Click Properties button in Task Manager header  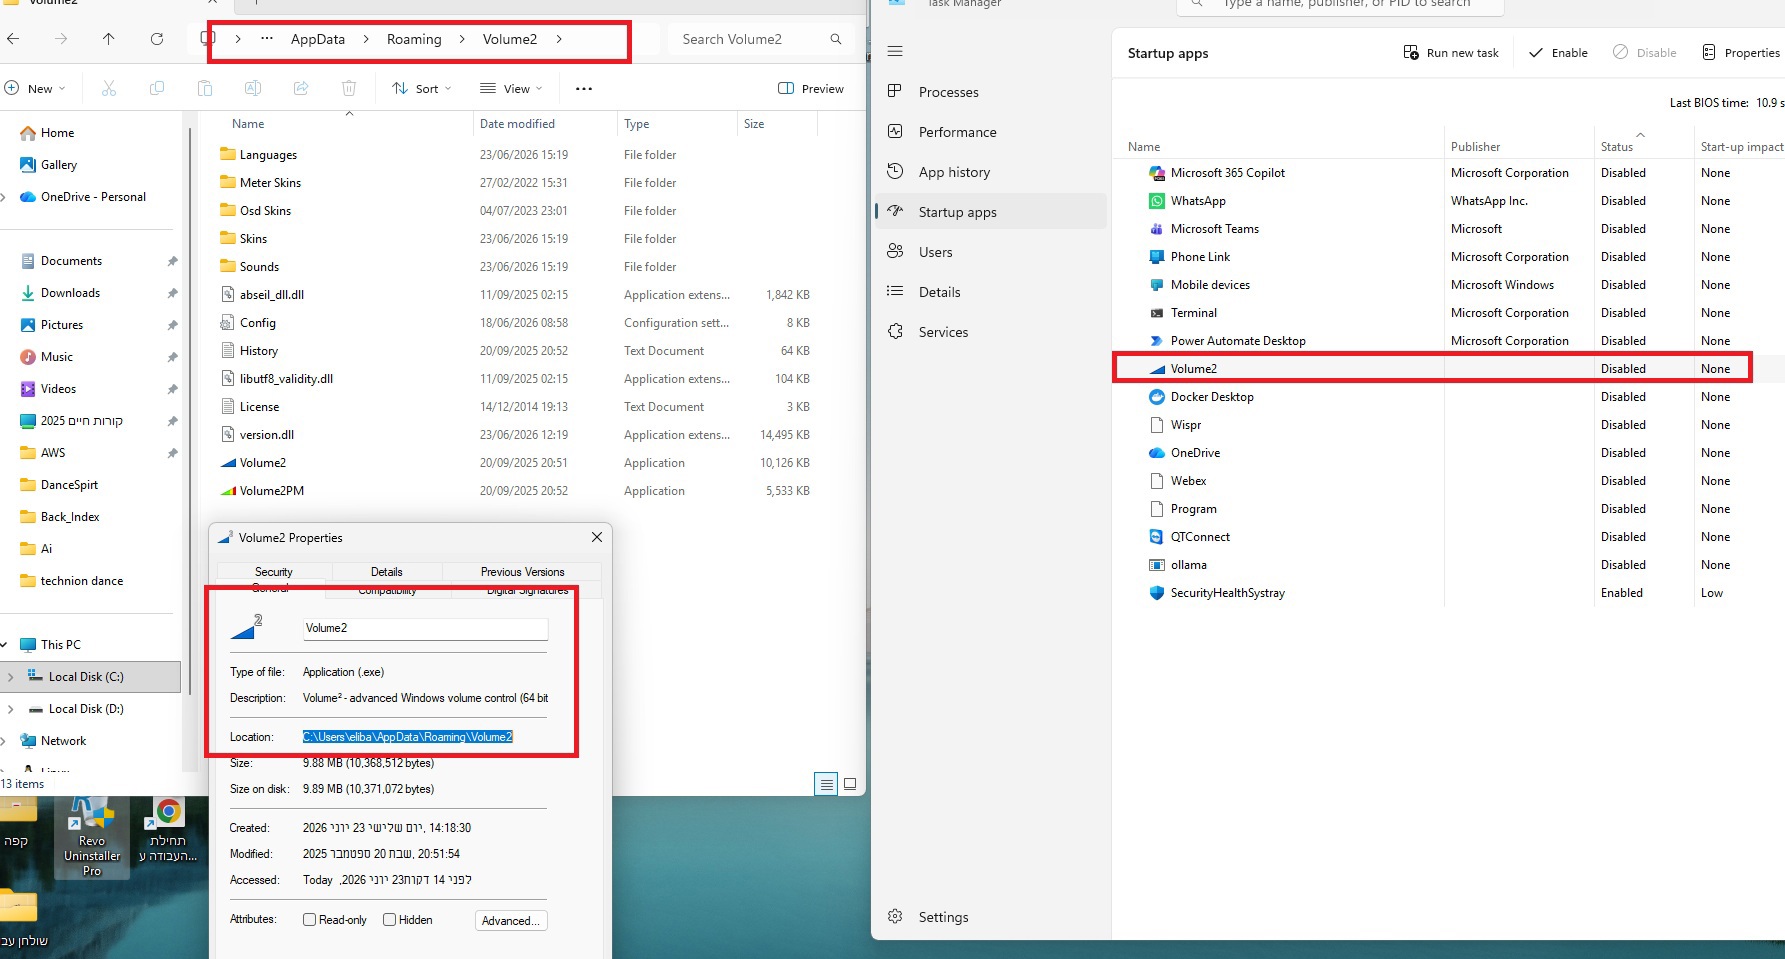point(1741,53)
